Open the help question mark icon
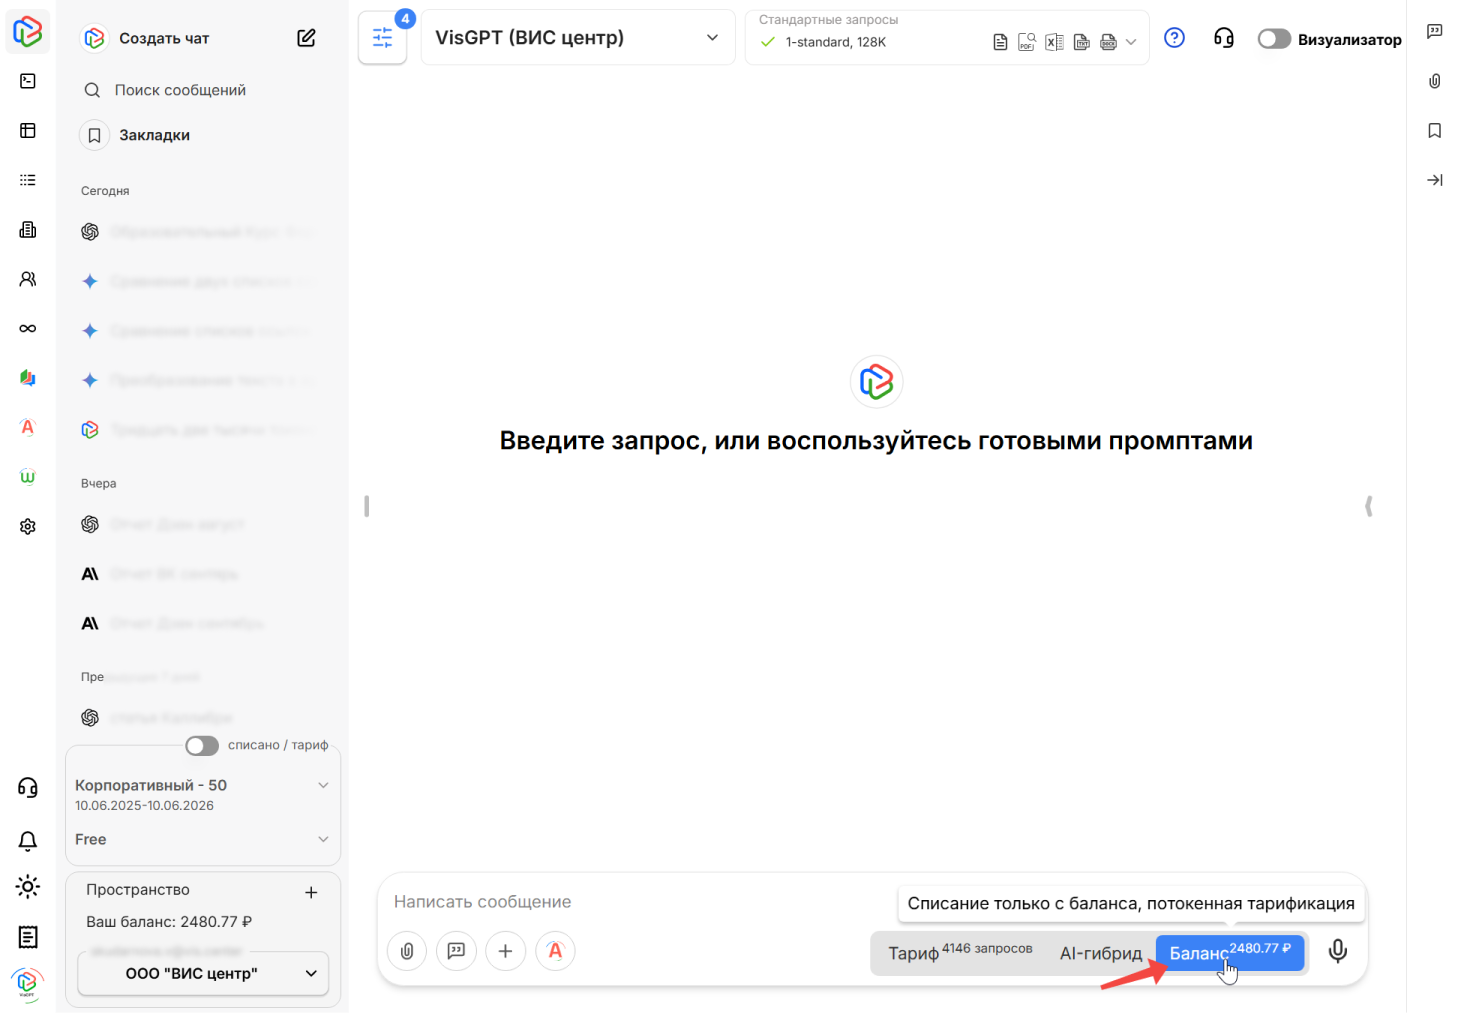 [1174, 37]
